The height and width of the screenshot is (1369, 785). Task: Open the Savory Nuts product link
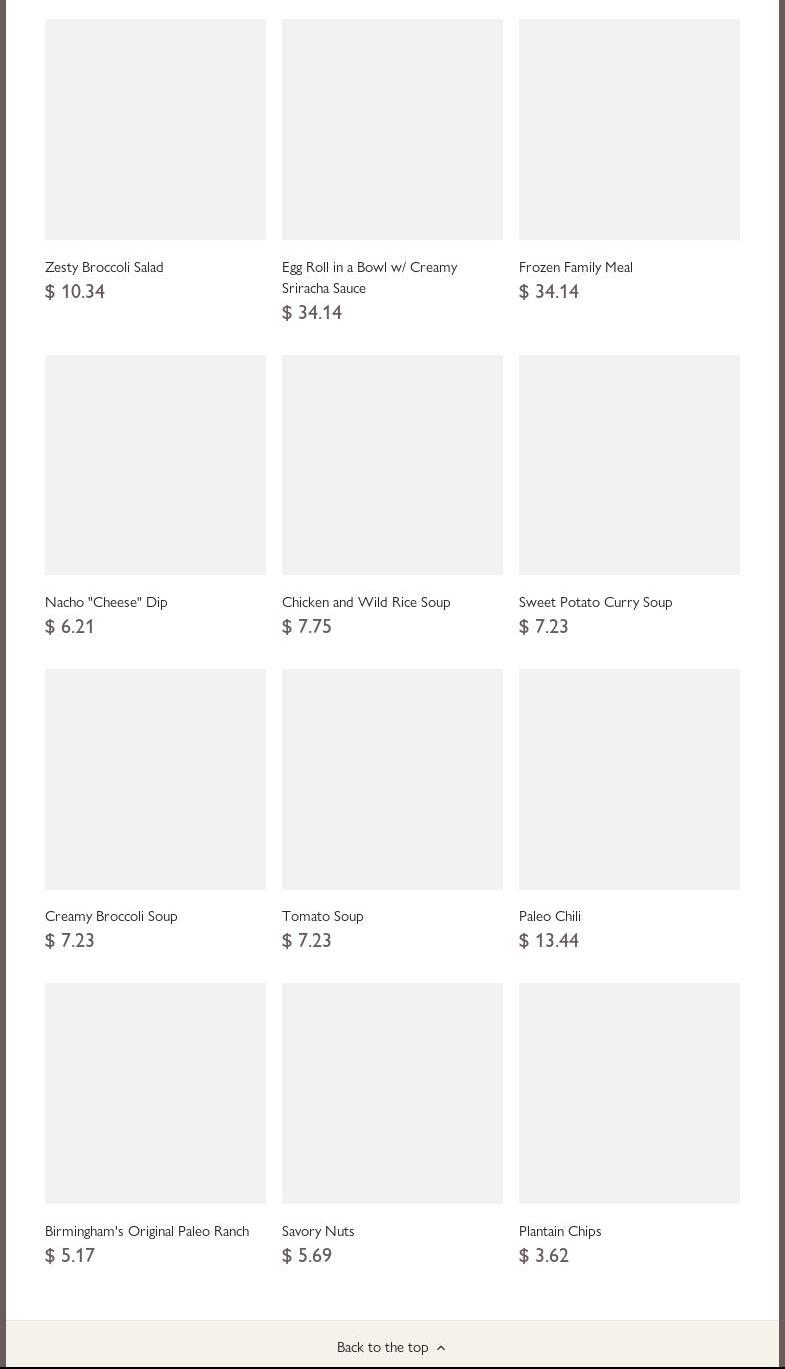tap(318, 1231)
